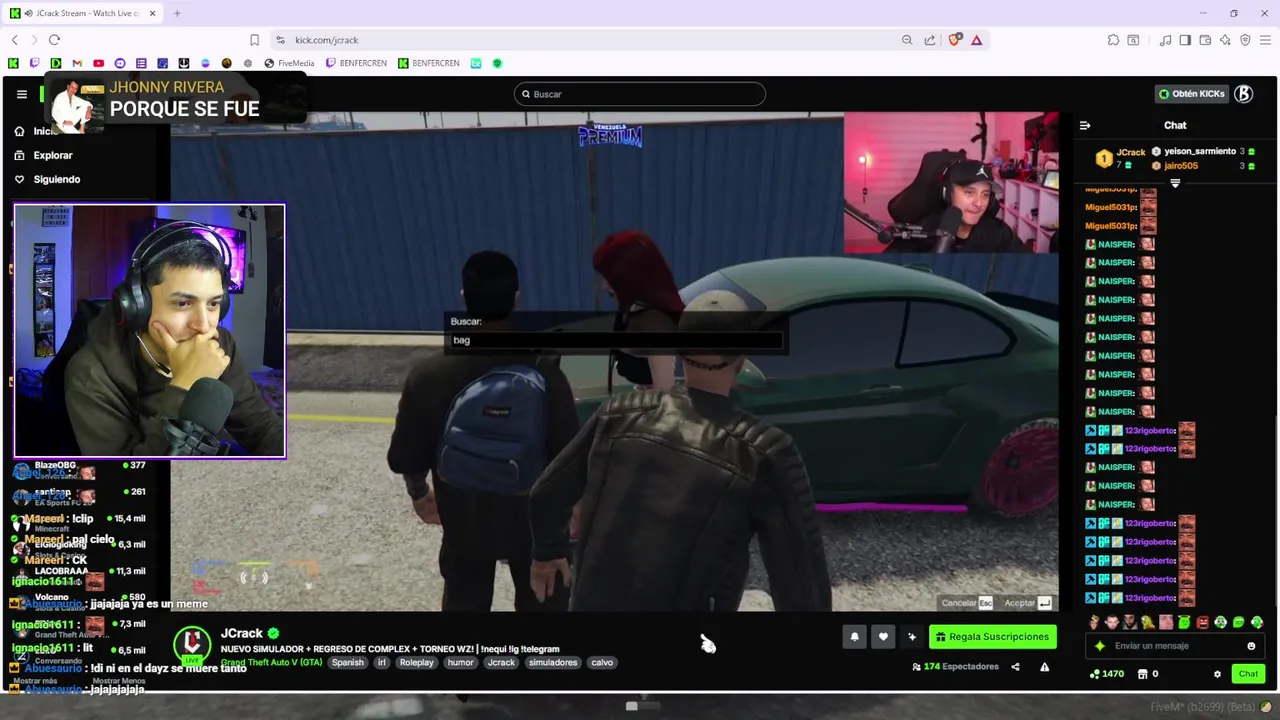Open the media control music note icon
The image size is (1280, 720).
pos(1165,40)
